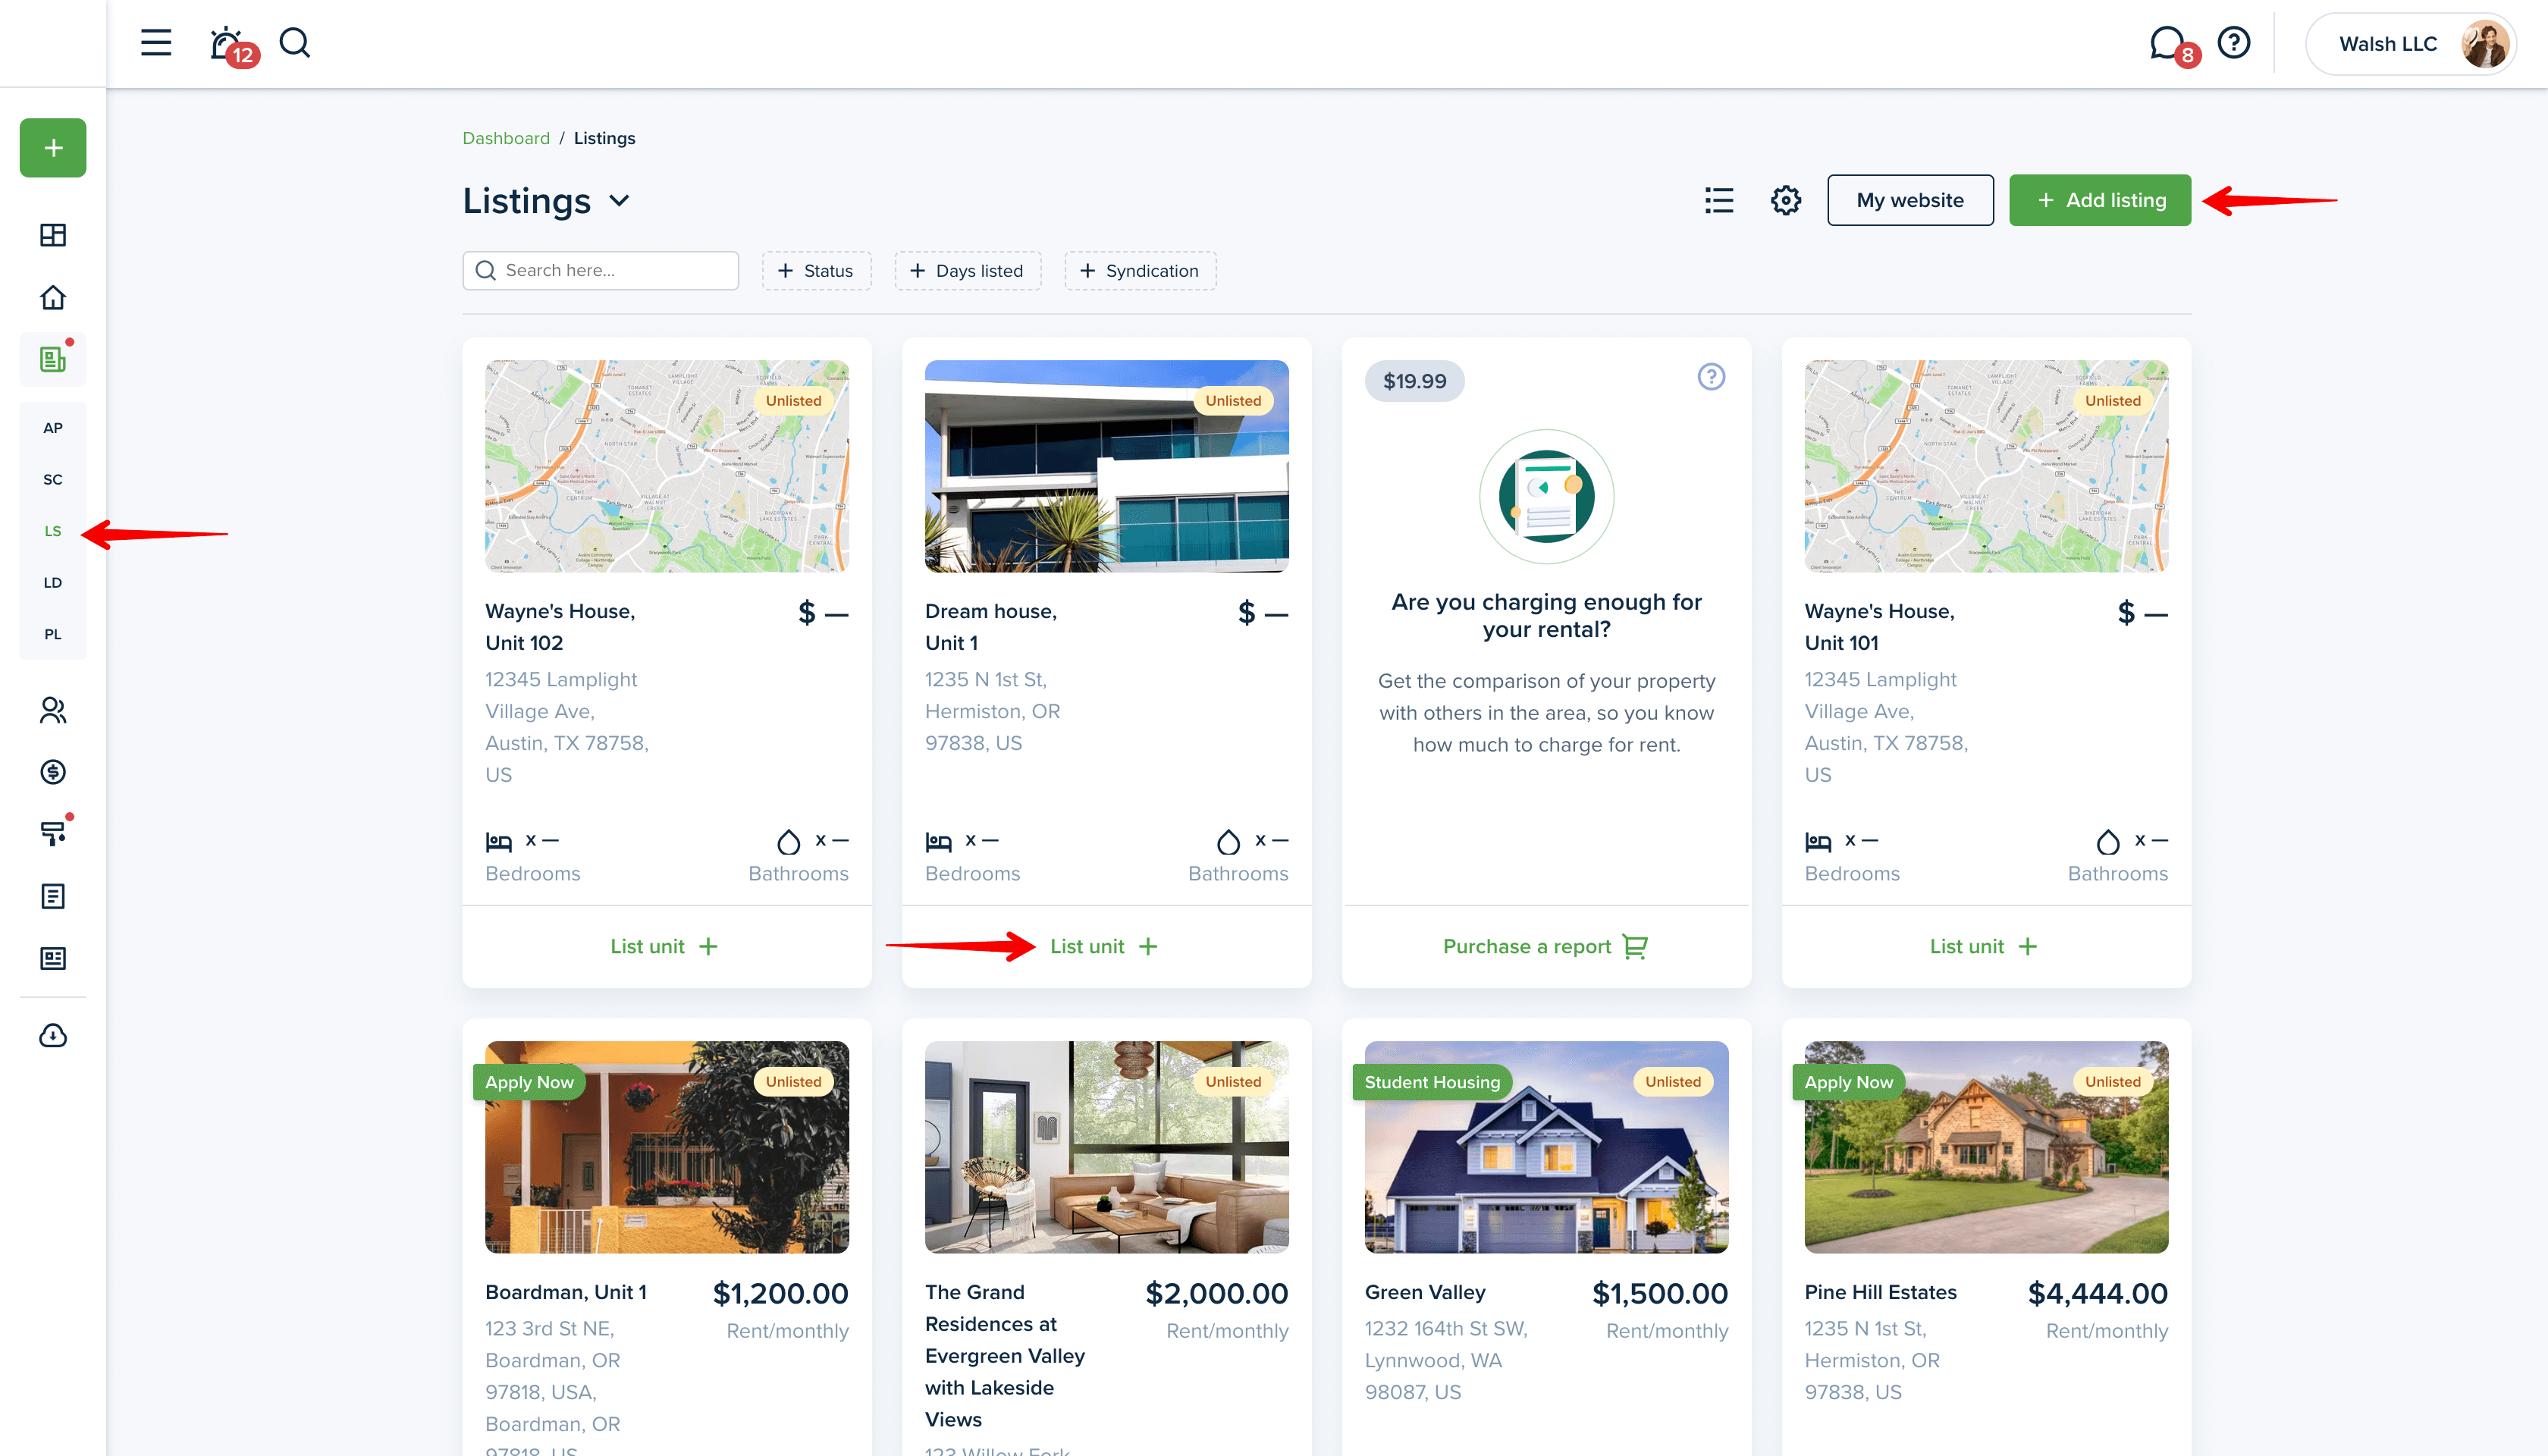Viewport: 2548px width, 1456px height.
Task: Click the green plus create button
Action: pyautogui.click(x=53, y=148)
